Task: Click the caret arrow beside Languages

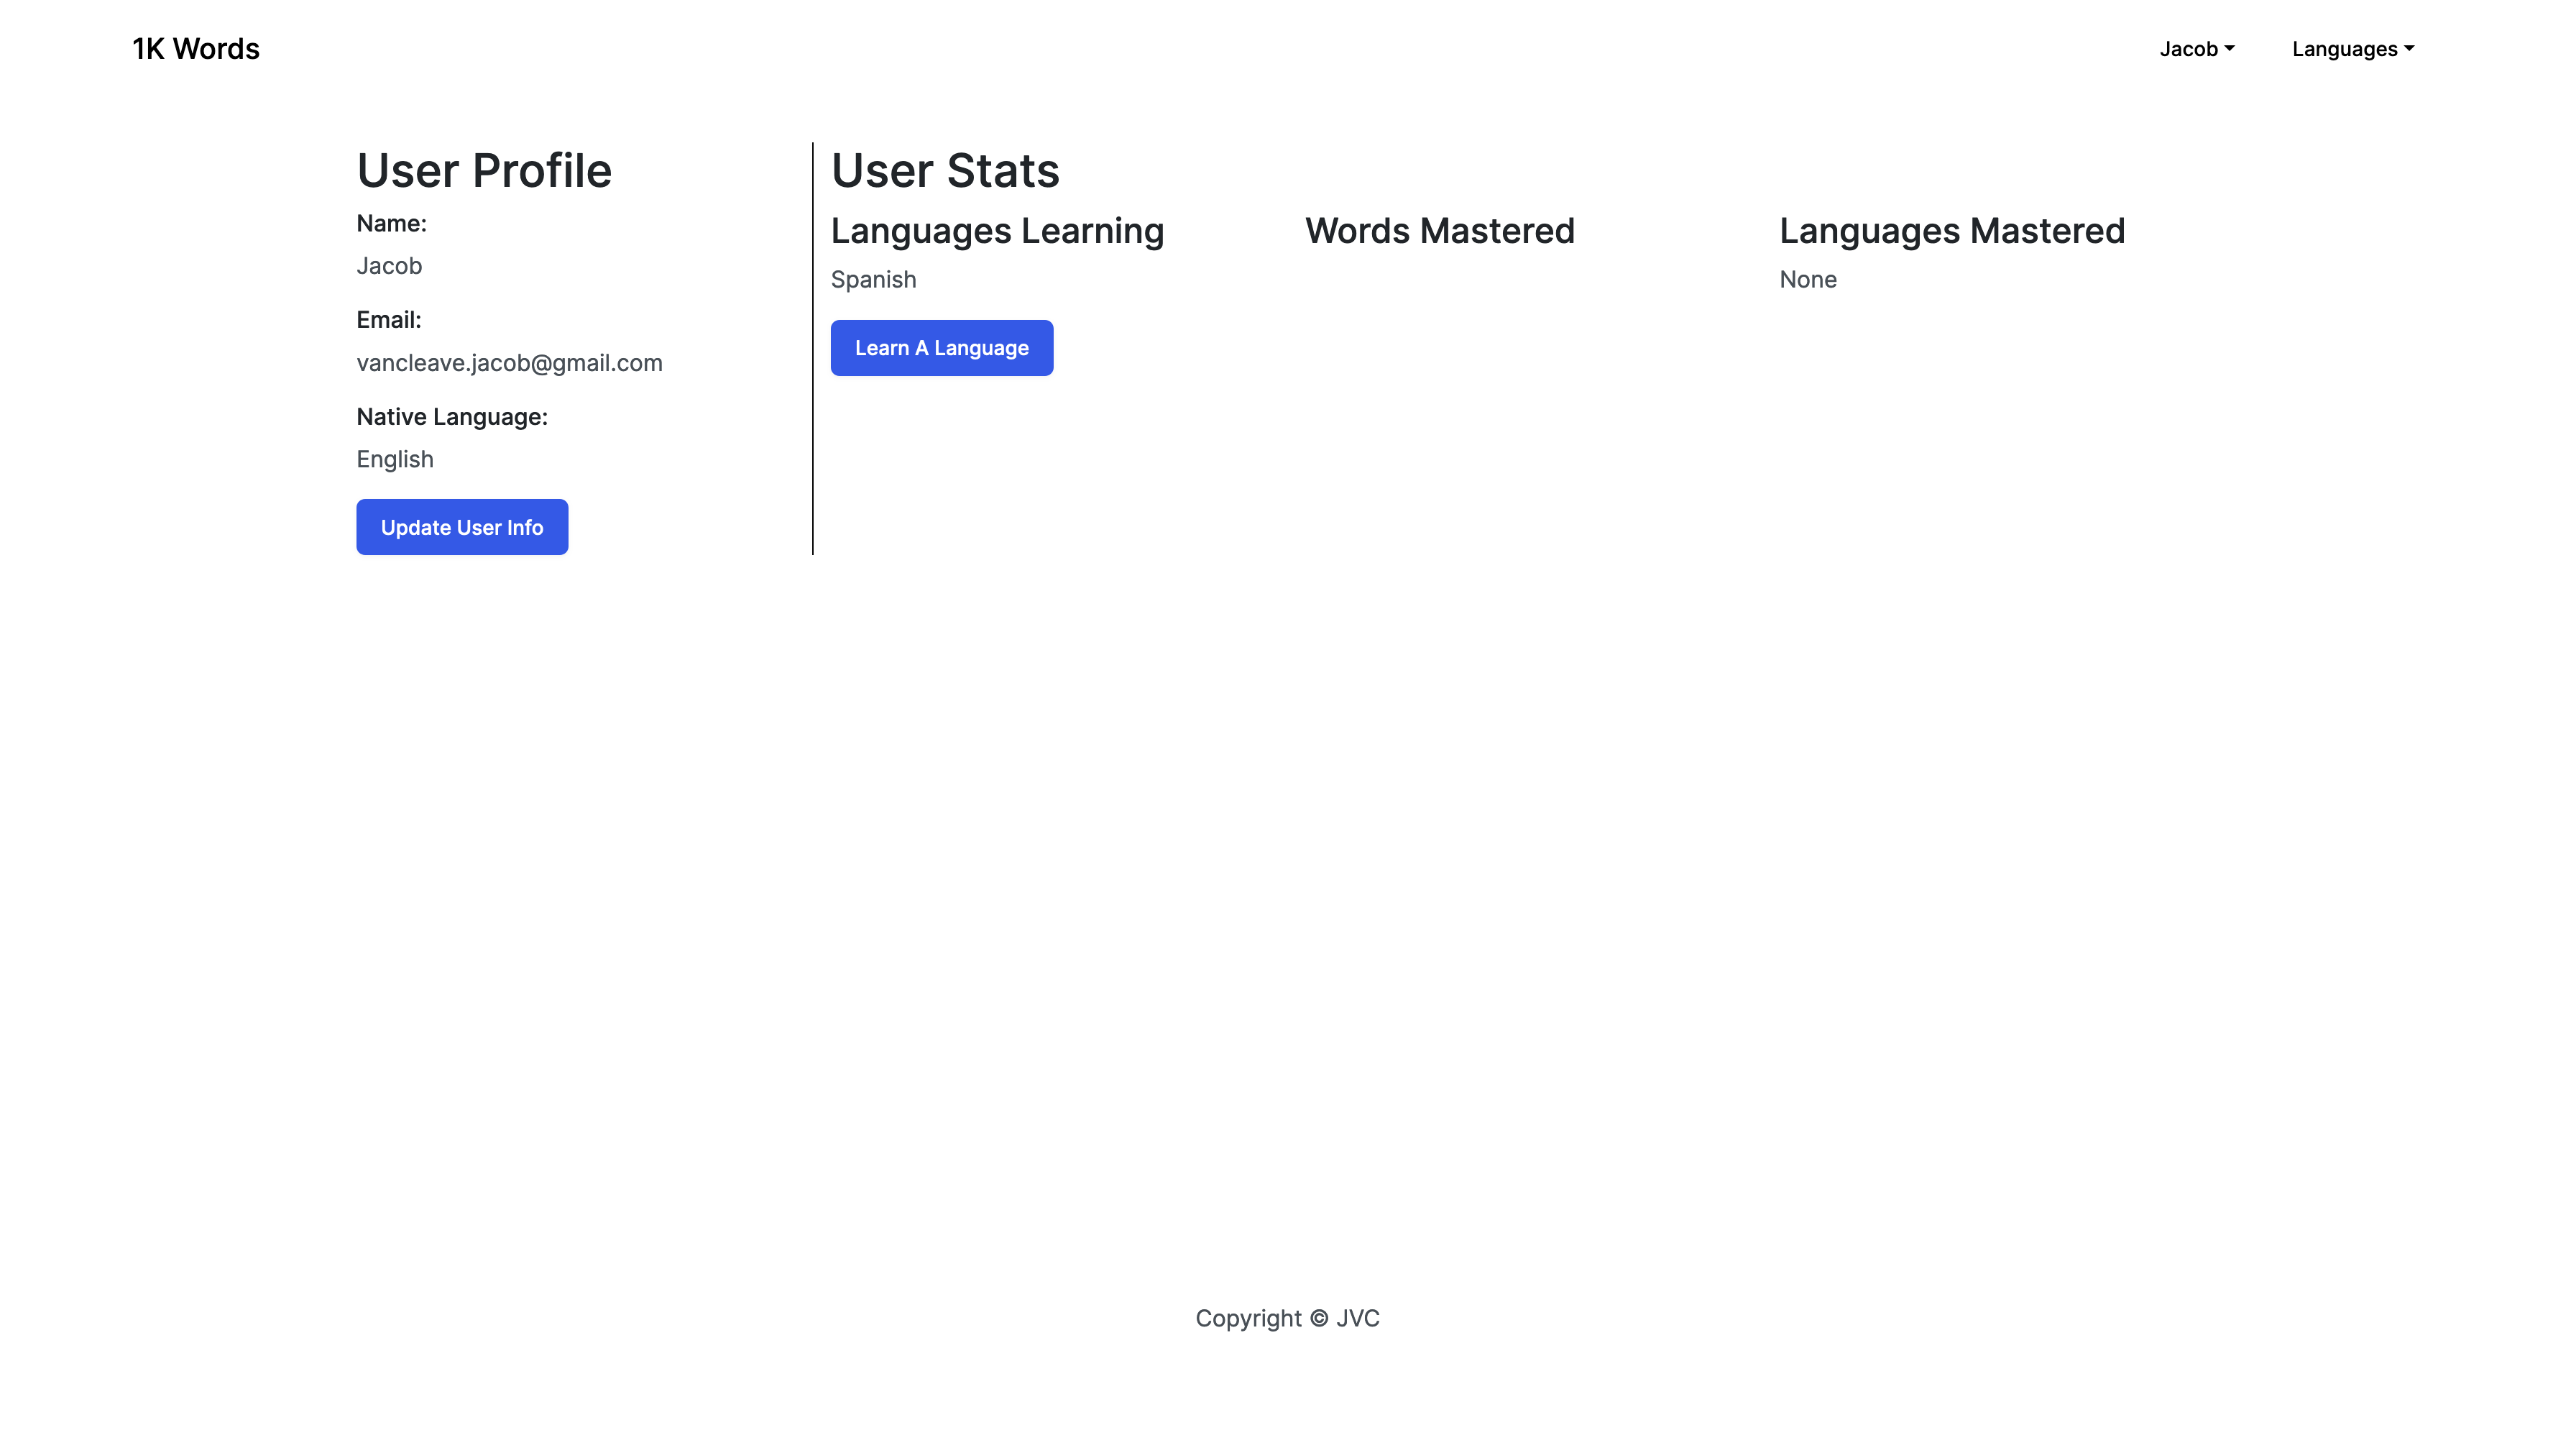Action: point(2409,48)
